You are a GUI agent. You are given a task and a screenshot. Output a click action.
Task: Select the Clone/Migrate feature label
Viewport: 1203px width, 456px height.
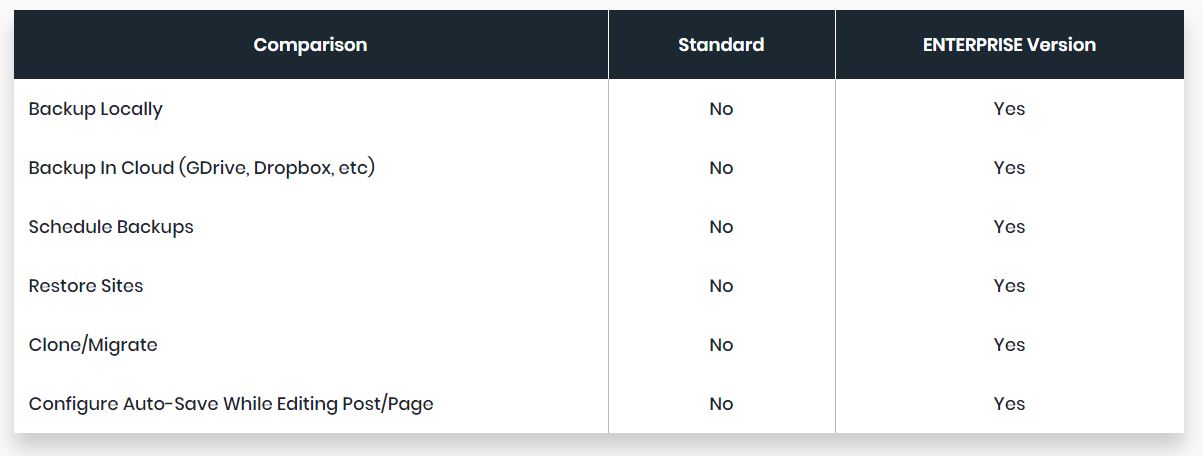point(93,345)
